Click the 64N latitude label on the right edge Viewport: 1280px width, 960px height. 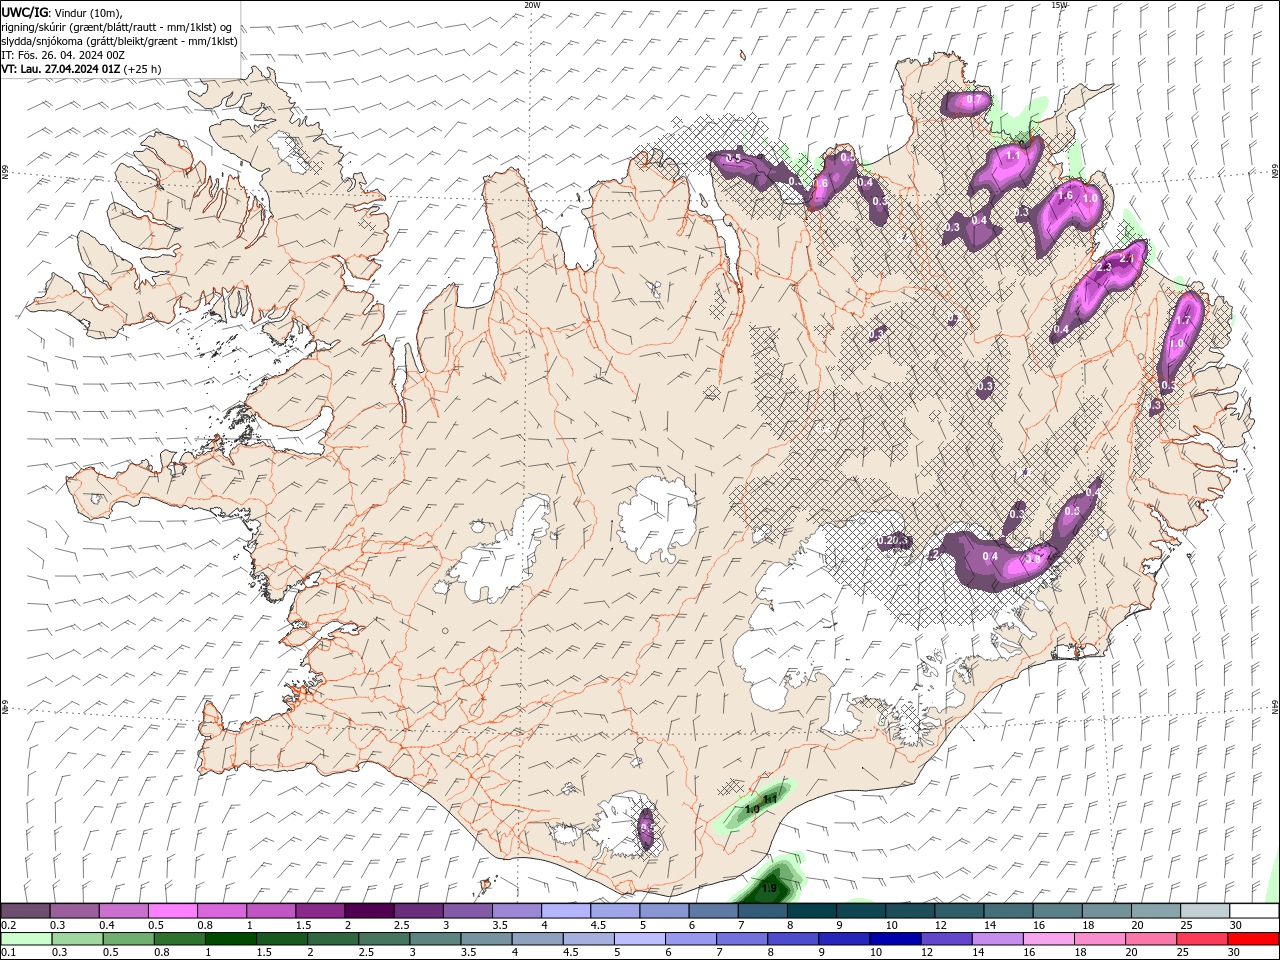coord(1275,707)
